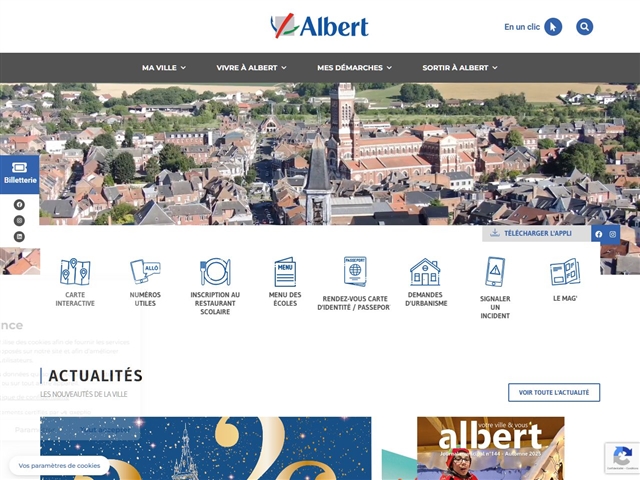Open the Carte interactive map icon
The height and width of the screenshot is (480, 640).
point(75,272)
